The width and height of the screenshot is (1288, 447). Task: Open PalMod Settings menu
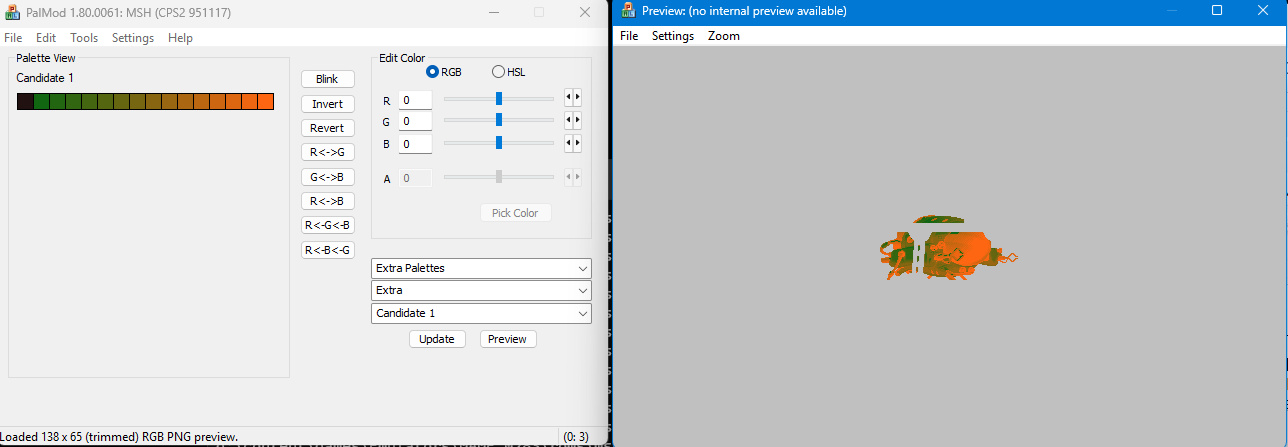tap(133, 38)
